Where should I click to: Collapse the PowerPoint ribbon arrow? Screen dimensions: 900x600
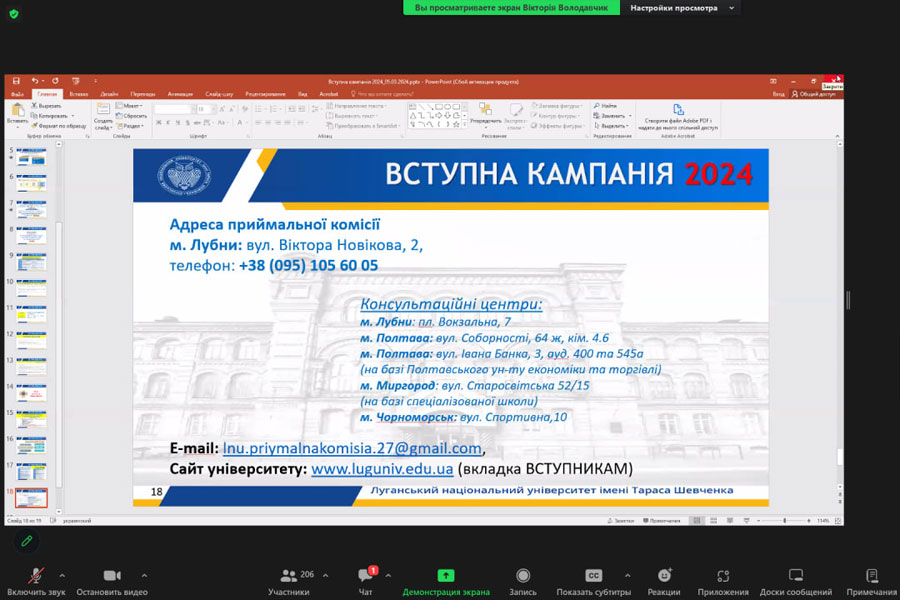(x=837, y=136)
